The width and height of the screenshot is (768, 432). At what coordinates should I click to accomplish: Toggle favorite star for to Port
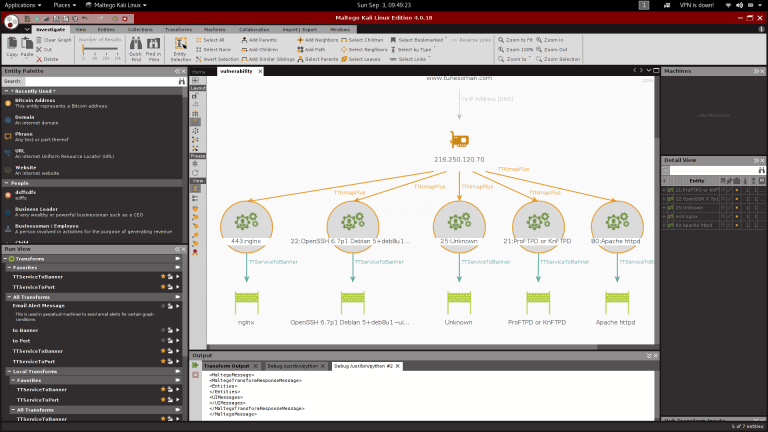click(163, 340)
